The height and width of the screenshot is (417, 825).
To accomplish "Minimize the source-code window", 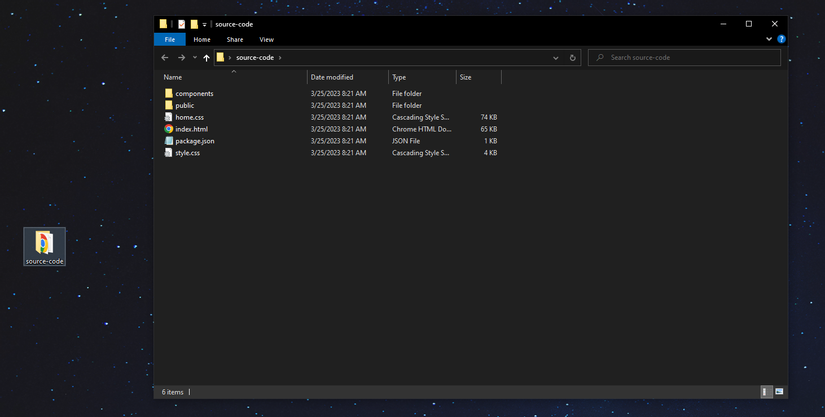I will (723, 24).
